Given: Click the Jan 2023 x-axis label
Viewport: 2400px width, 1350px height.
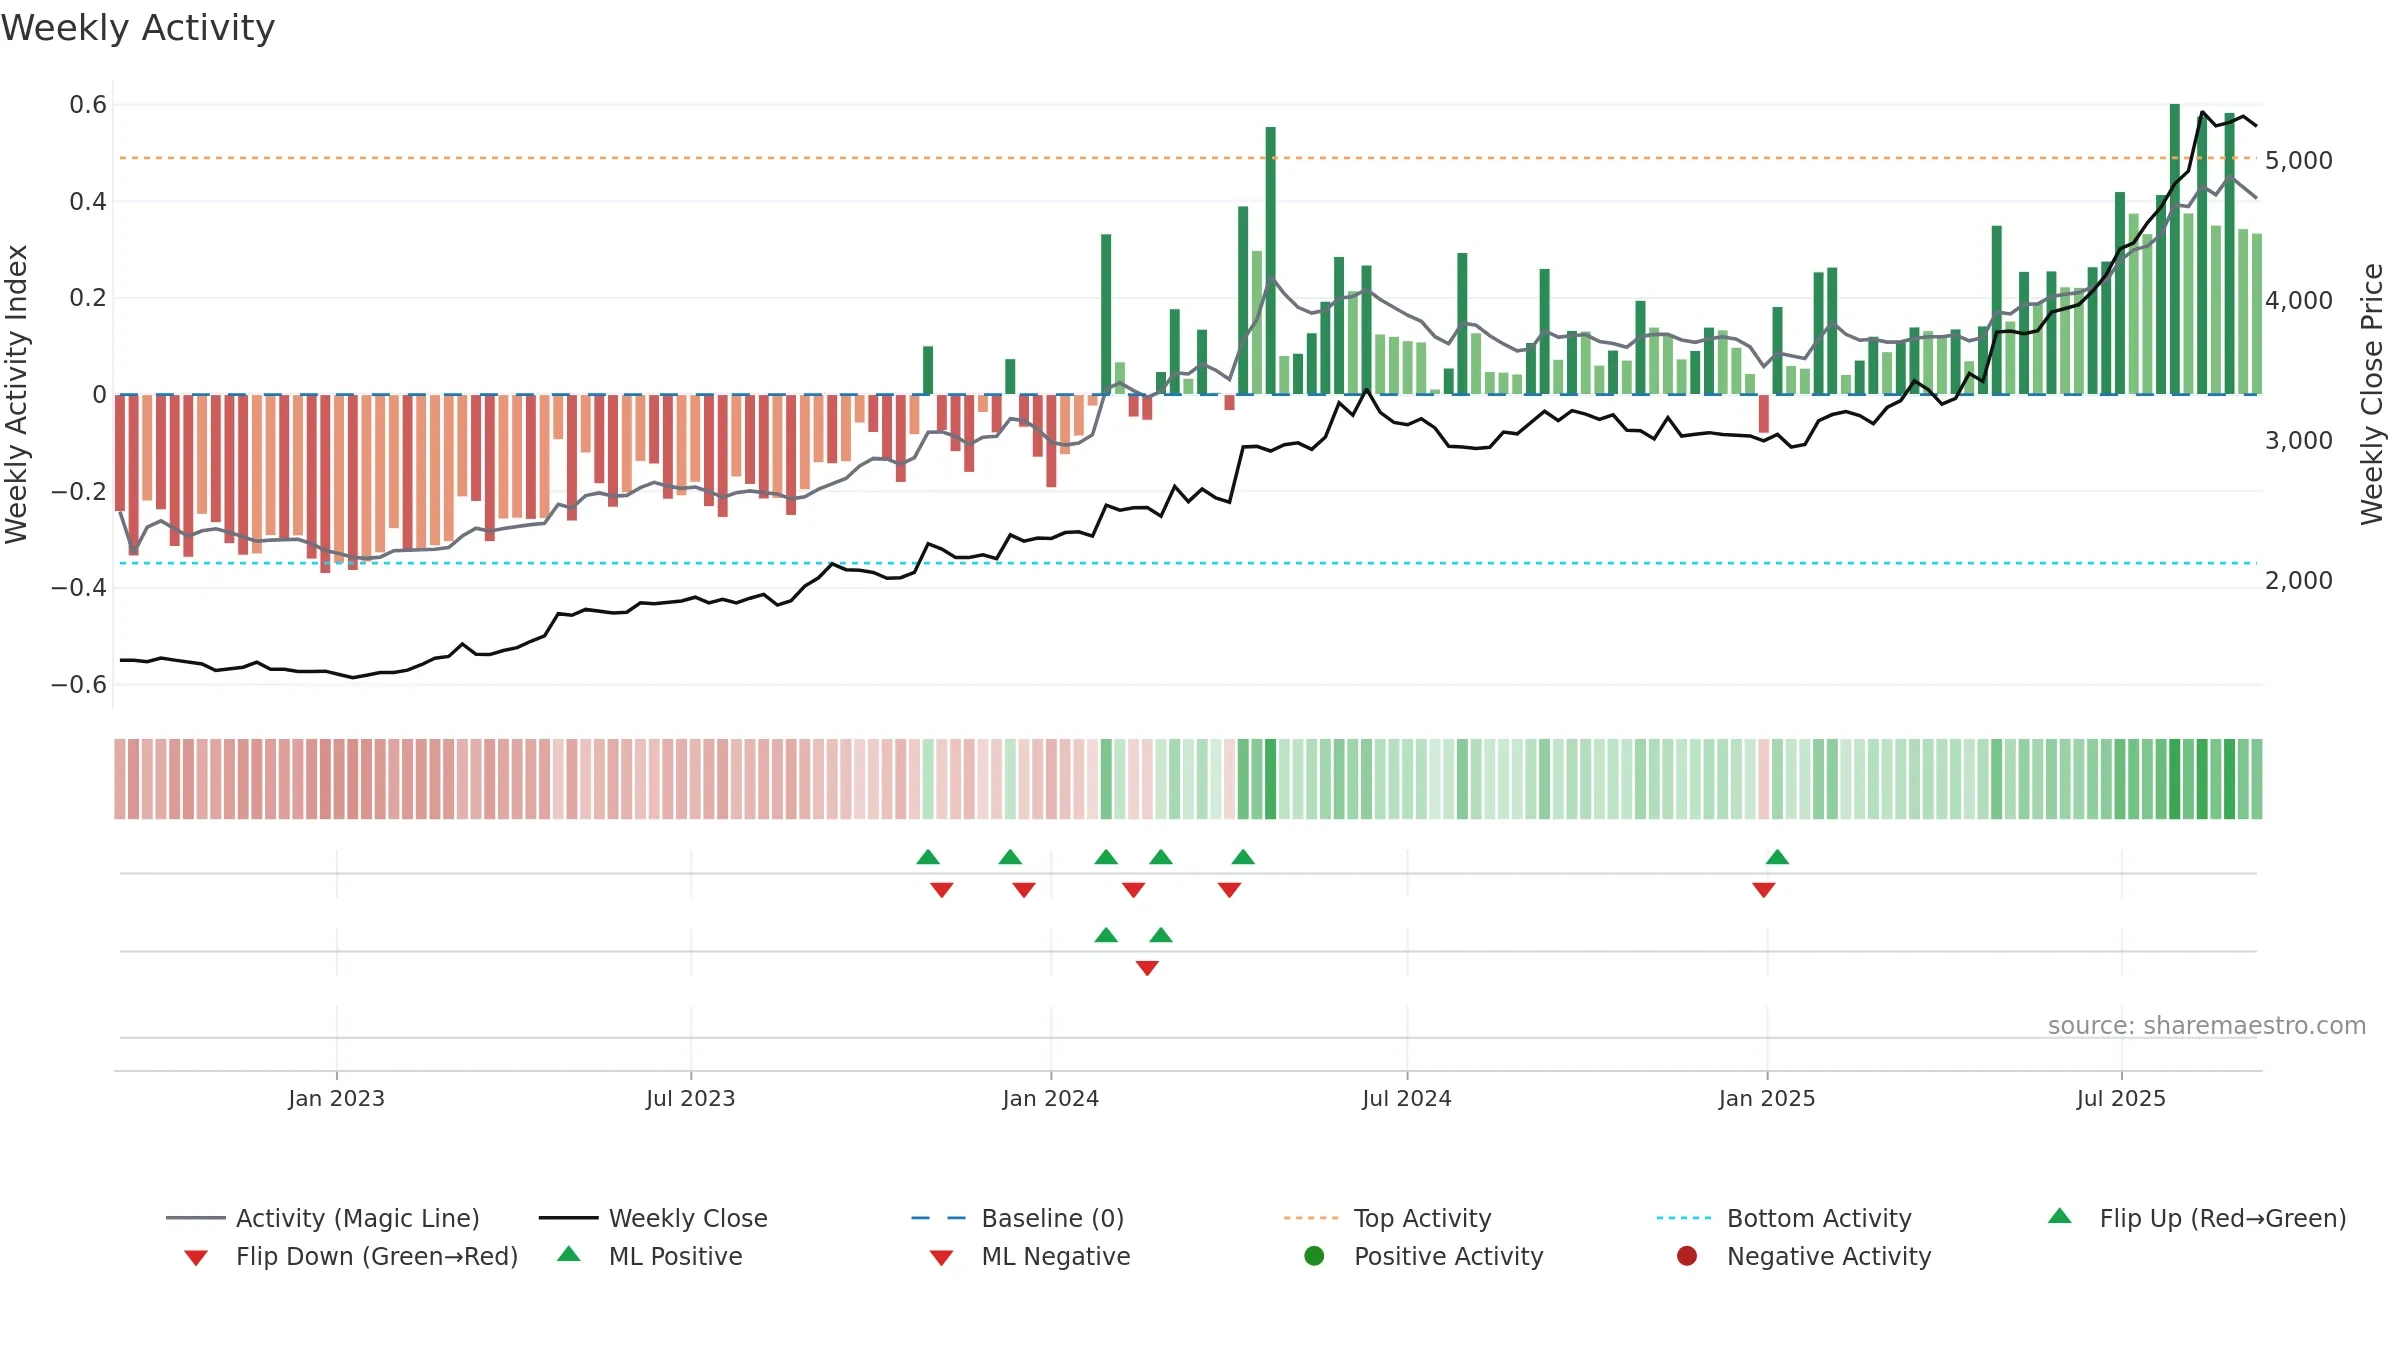Looking at the screenshot, I should click(x=336, y=1098).
